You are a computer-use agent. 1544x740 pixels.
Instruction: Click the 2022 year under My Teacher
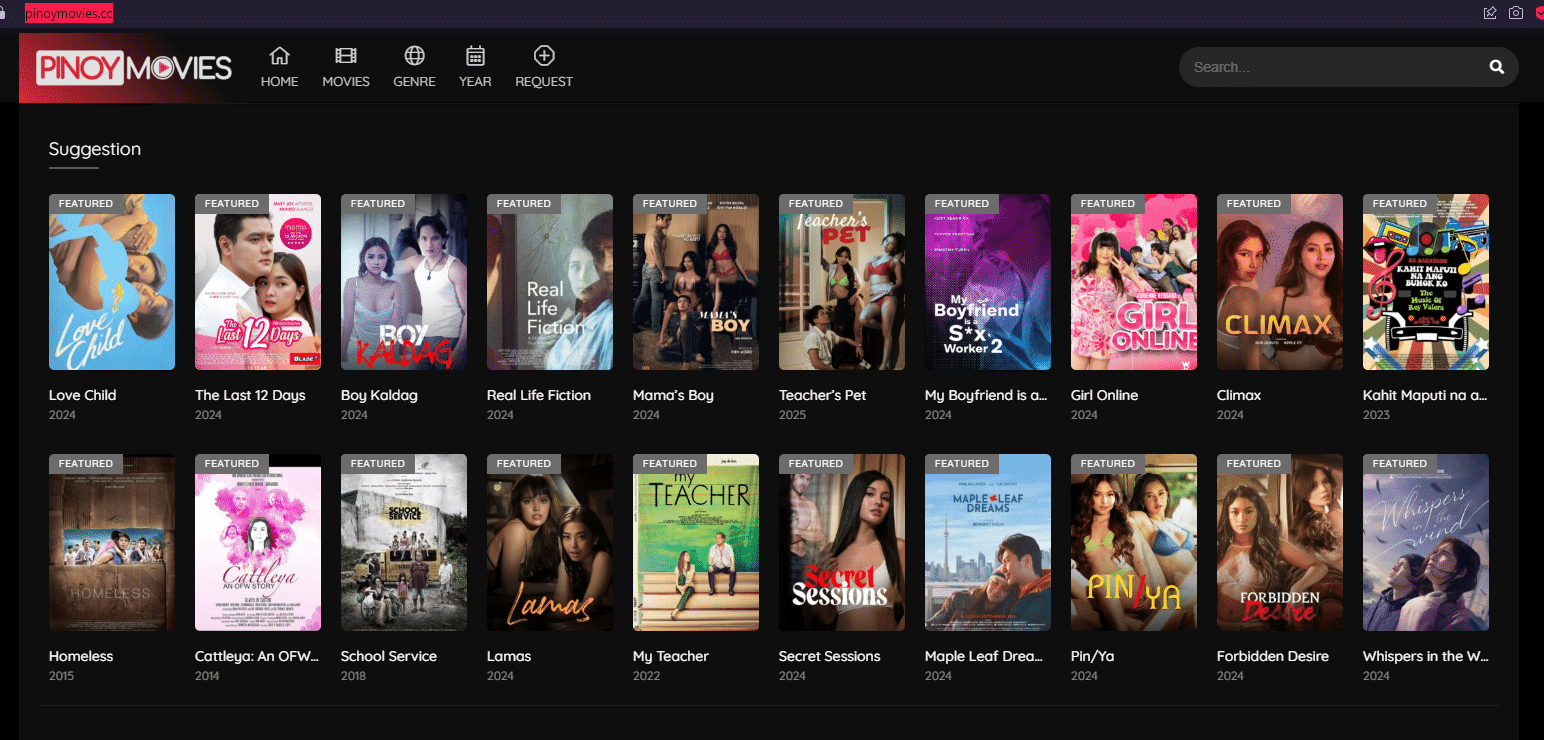pos(646,676)
